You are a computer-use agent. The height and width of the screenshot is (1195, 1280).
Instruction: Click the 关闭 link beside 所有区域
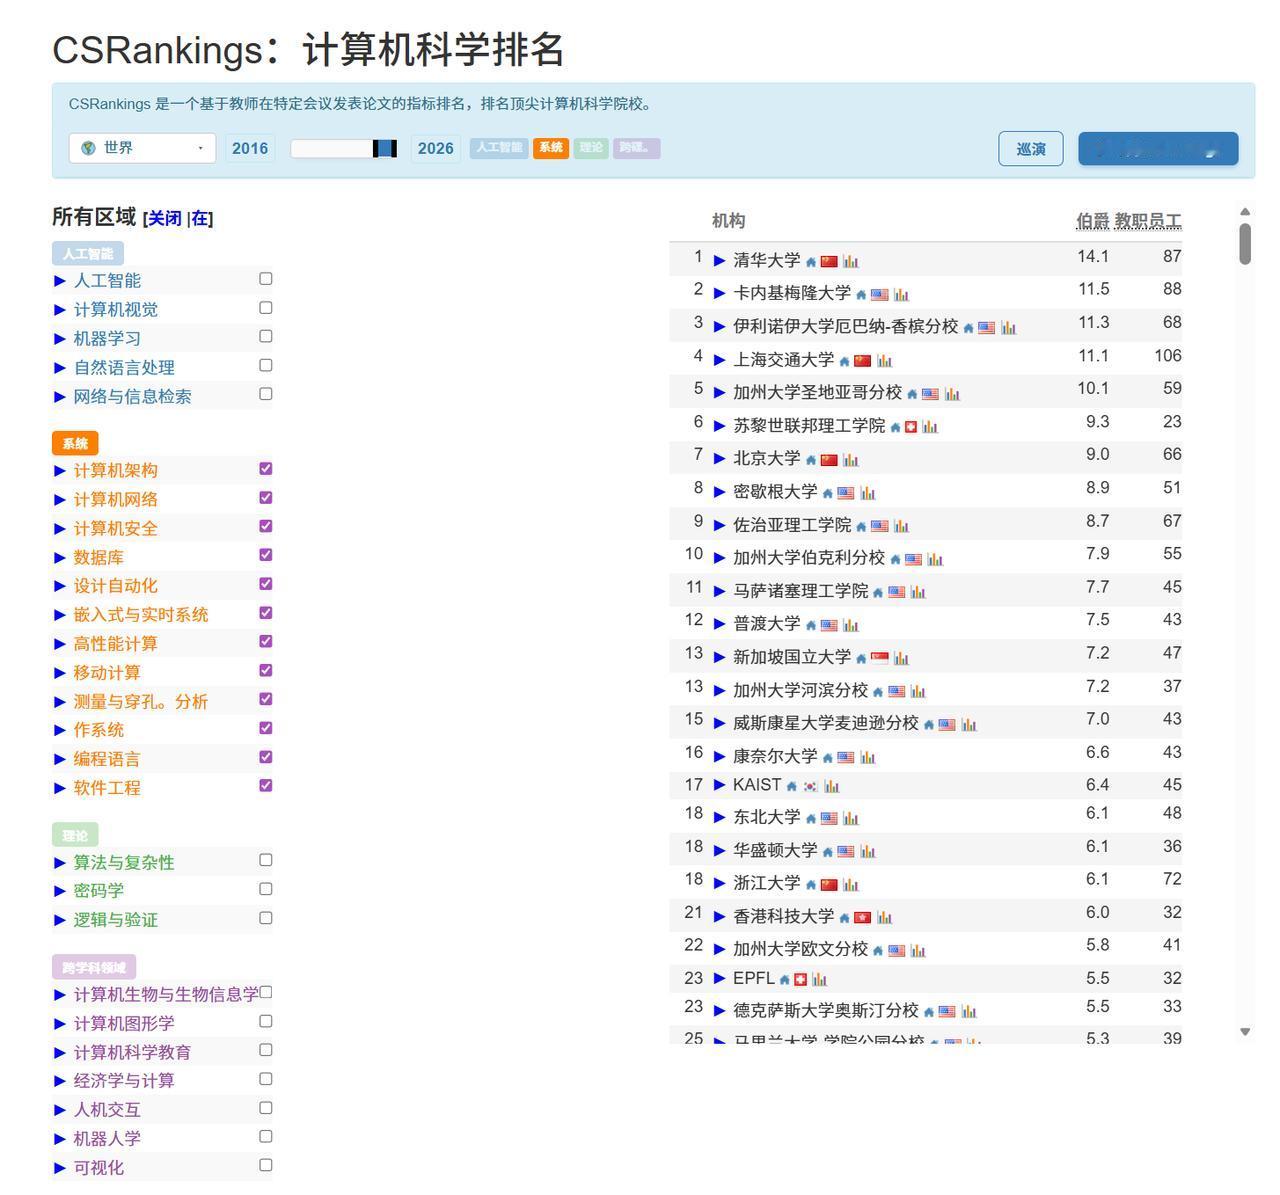[165, 218]
